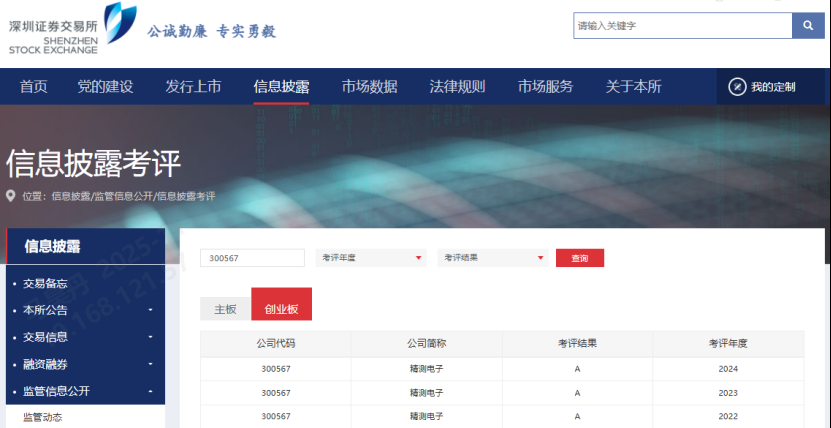The image size is (831, 428).
Task: Click the company code field showing 300567
Action: (x=252, y=258)
